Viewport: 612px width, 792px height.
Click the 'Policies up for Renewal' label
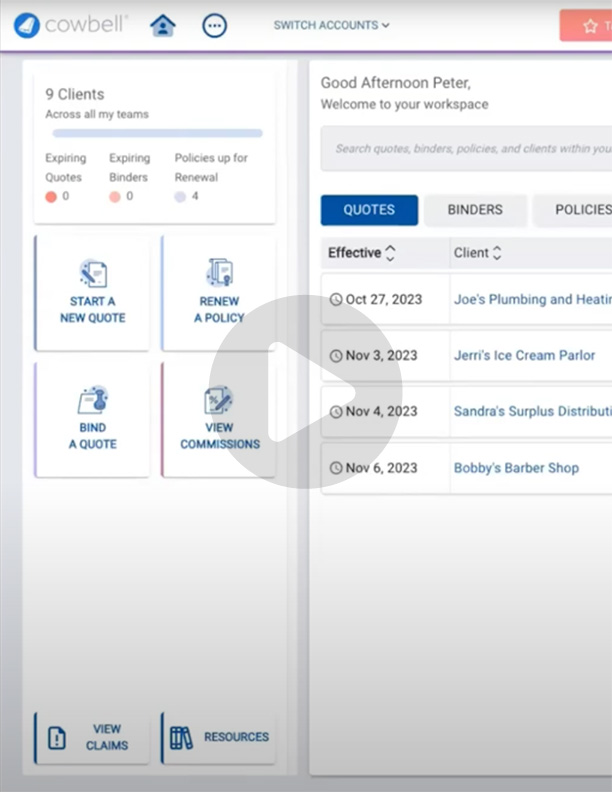(211, 167)
